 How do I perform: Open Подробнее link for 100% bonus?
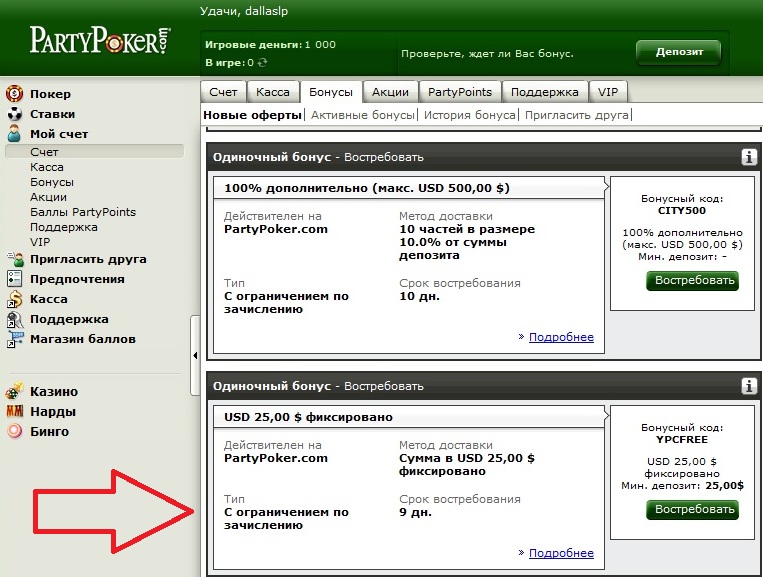coord(561,337)
